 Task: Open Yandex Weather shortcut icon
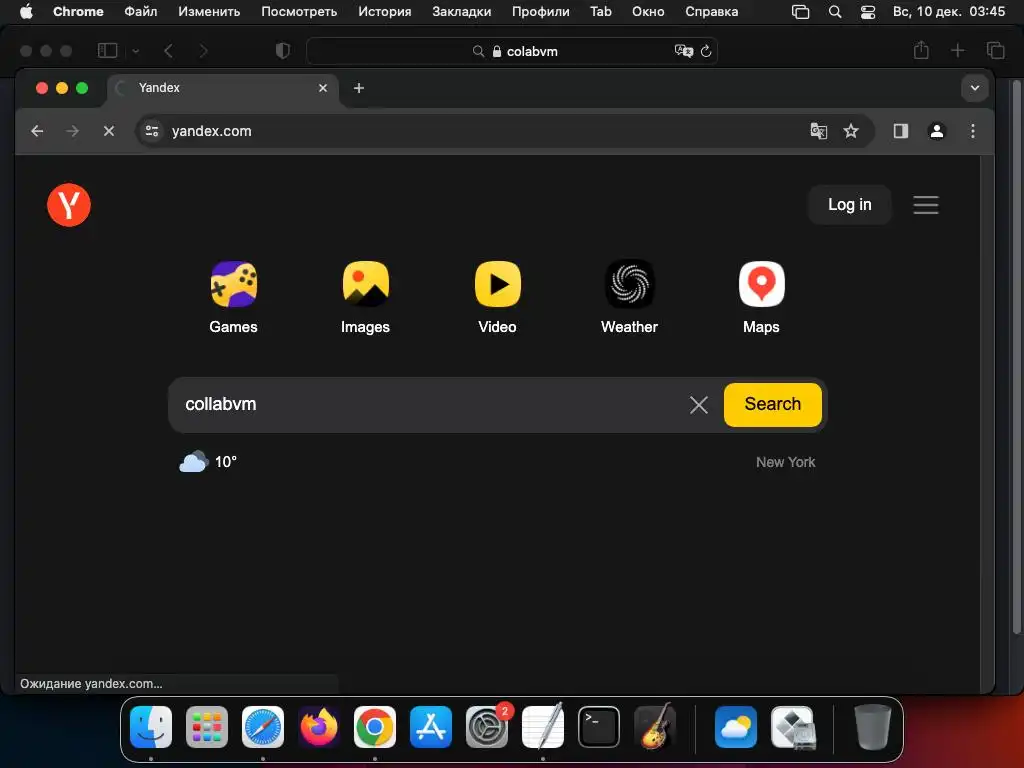(x=630, y=284)
